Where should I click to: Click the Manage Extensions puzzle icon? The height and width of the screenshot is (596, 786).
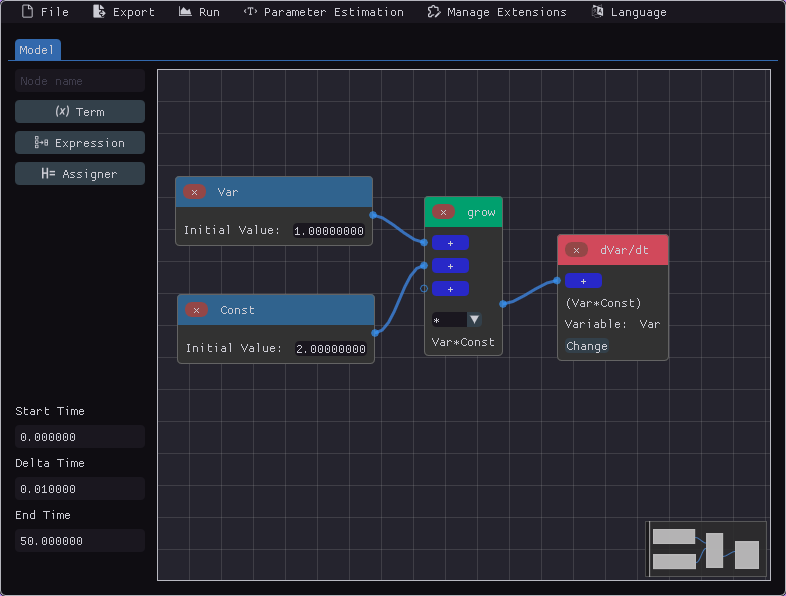[x=434, y=12]
